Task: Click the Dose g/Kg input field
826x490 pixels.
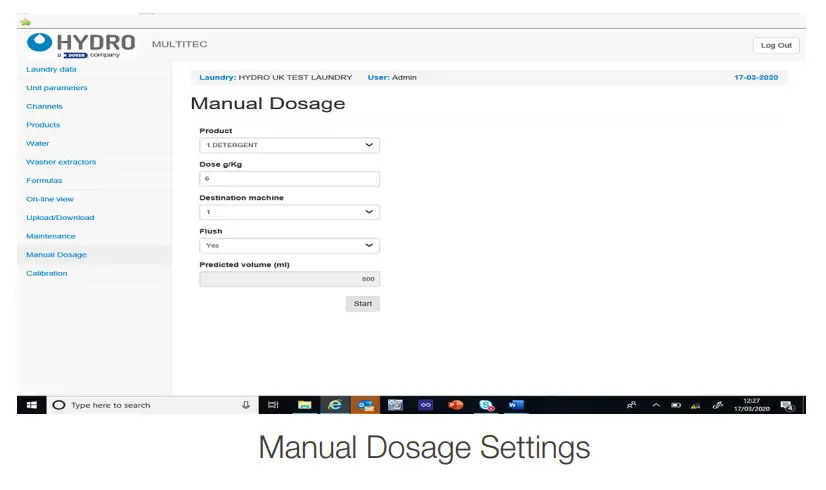Action: pyautogui.click(x=289, y=179)
